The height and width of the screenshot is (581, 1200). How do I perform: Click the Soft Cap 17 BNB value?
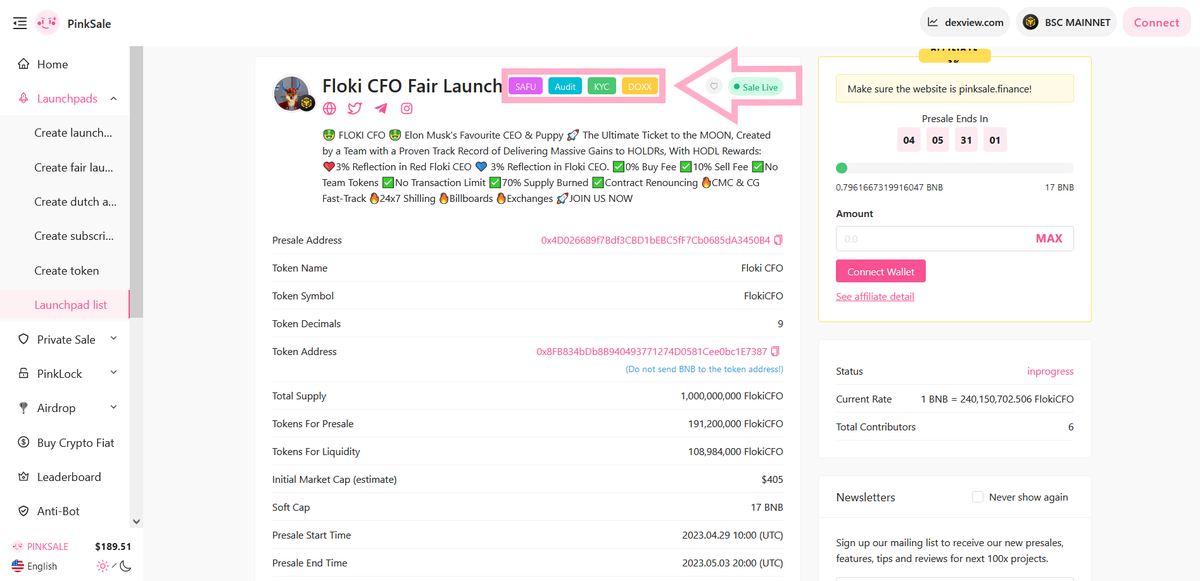[x=767, y=508]
